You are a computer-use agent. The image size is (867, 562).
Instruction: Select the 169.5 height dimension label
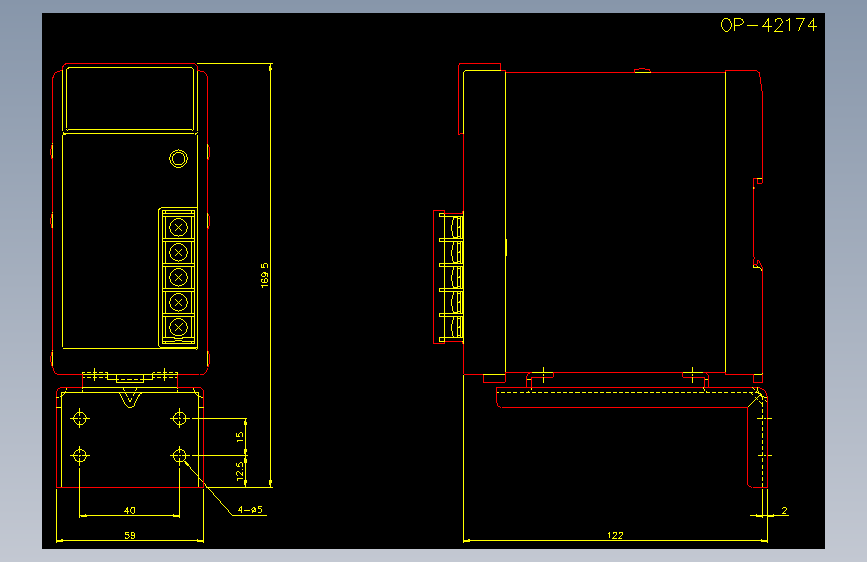coord(265,275)
